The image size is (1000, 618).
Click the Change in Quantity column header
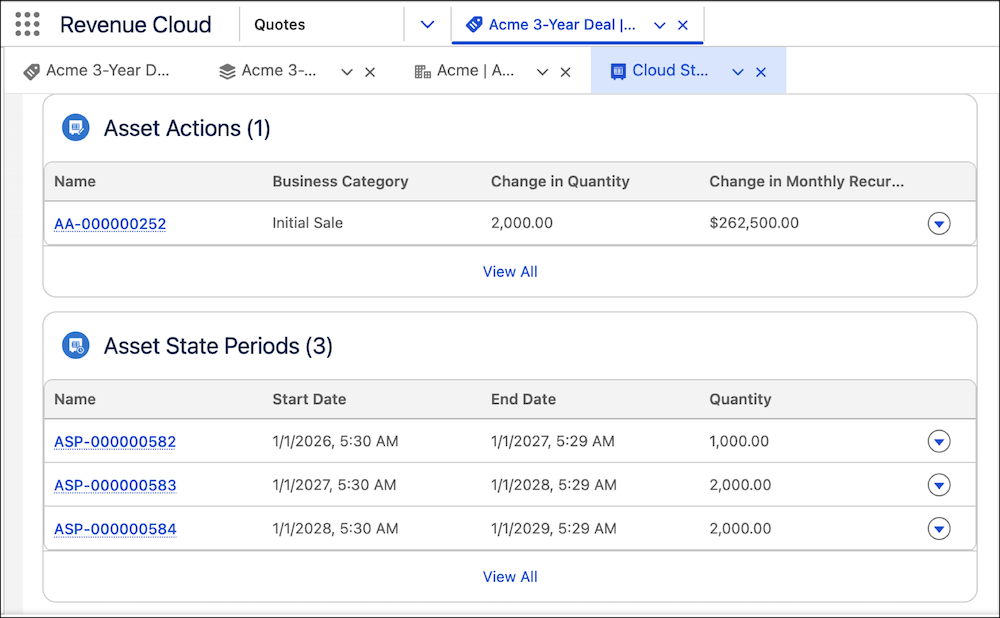(560, 182)
